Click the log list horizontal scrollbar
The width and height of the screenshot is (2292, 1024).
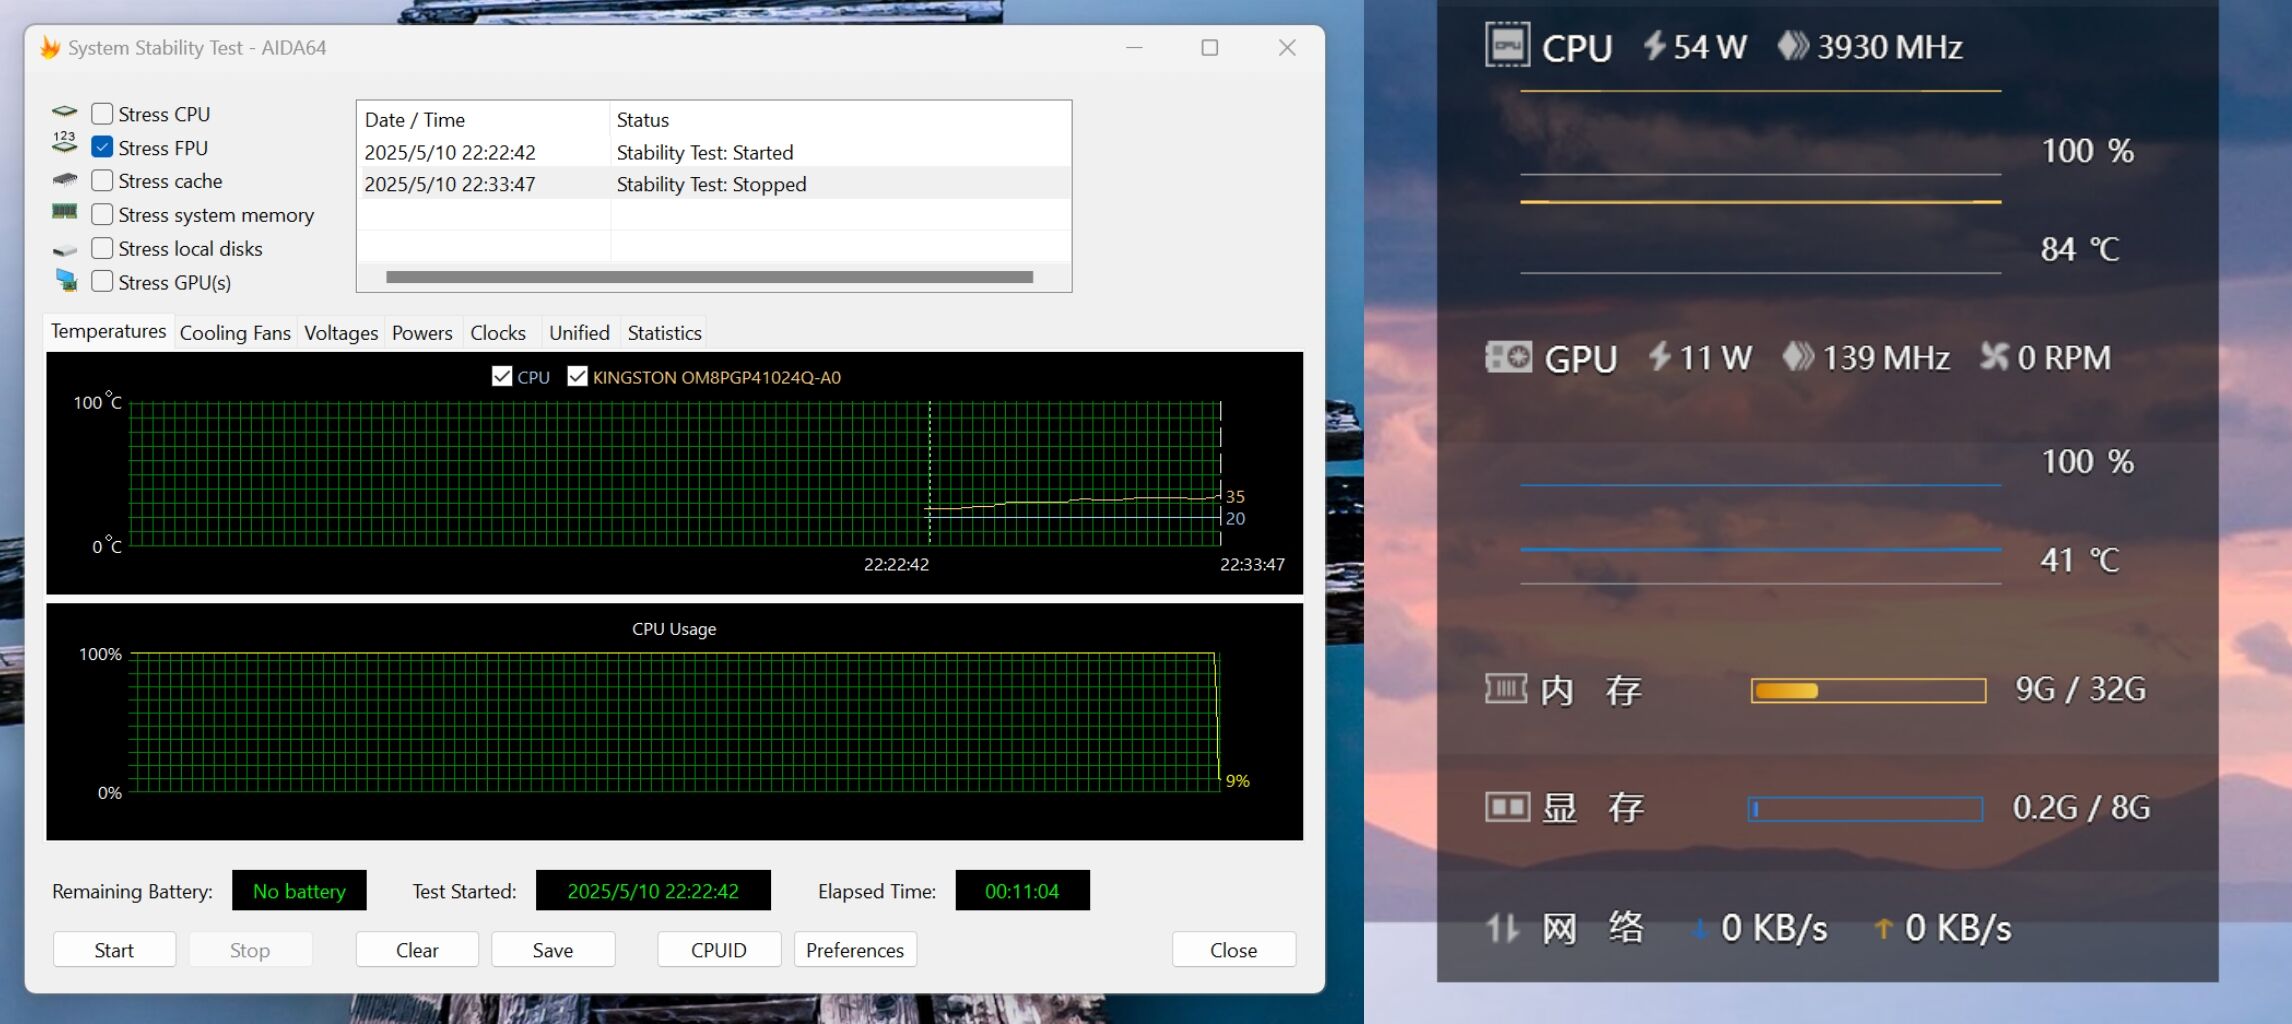709,277
